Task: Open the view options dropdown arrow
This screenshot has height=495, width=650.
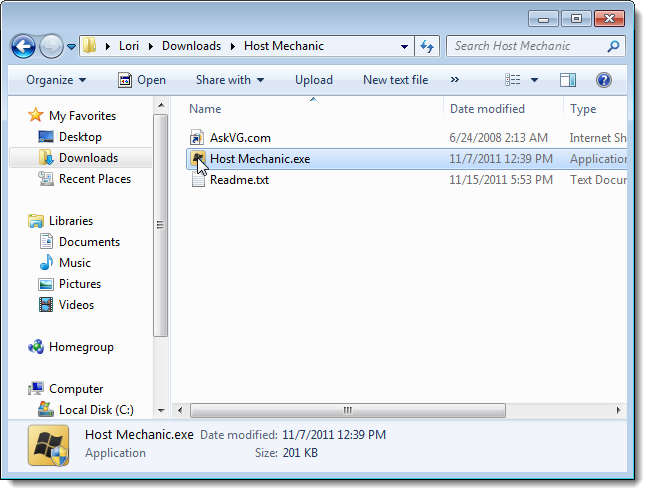Action: point(535,80)
